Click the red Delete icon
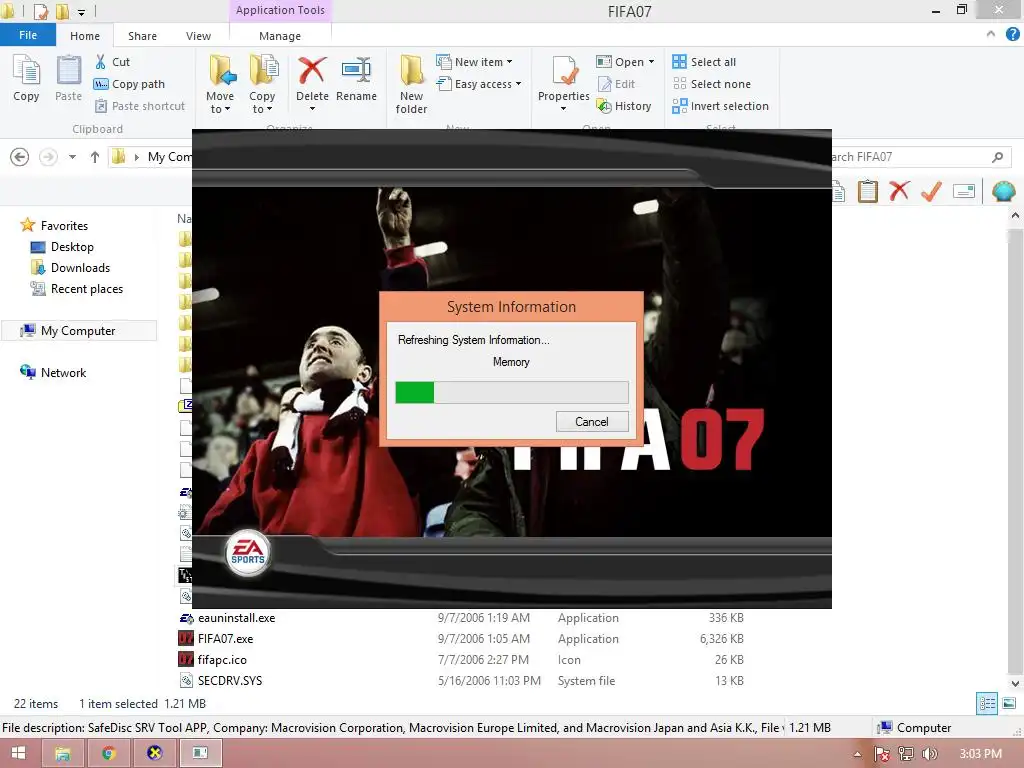Image resolution: width=1024 pixels, height=768 pixels. pos(312,71)
